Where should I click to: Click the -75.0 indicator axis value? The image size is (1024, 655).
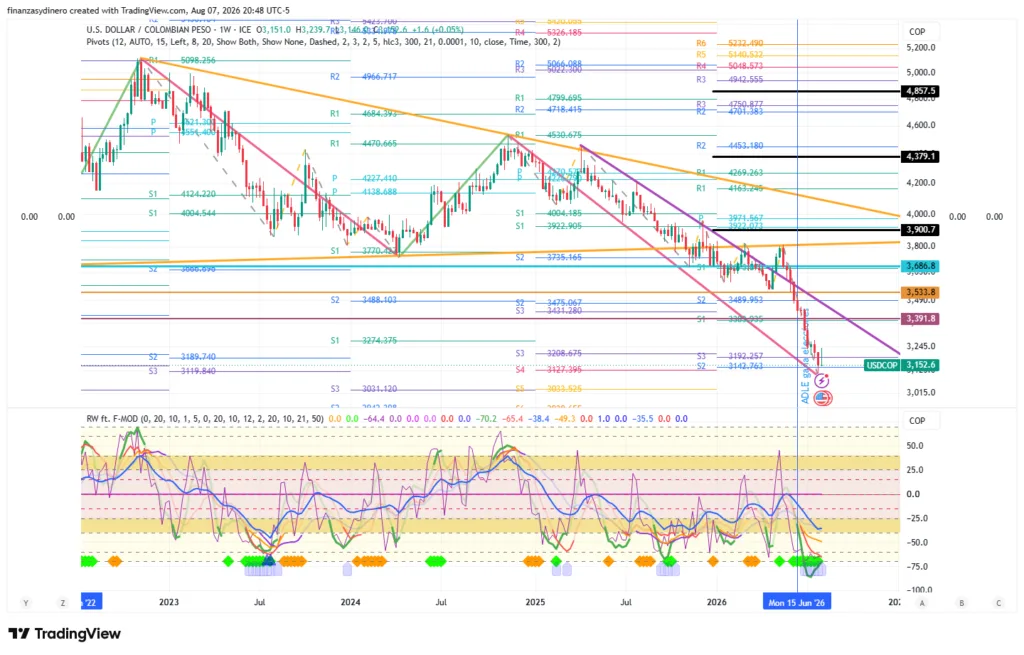(917, 567)
